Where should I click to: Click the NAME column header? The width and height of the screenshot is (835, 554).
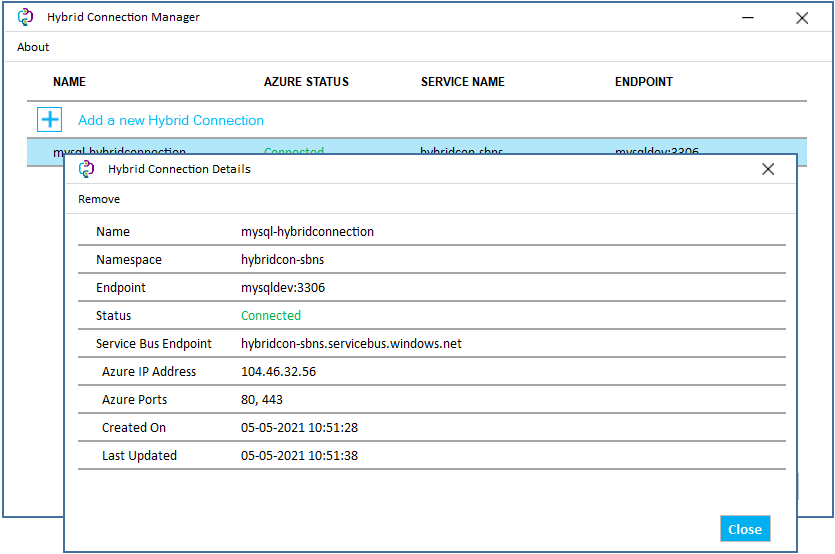69,82
